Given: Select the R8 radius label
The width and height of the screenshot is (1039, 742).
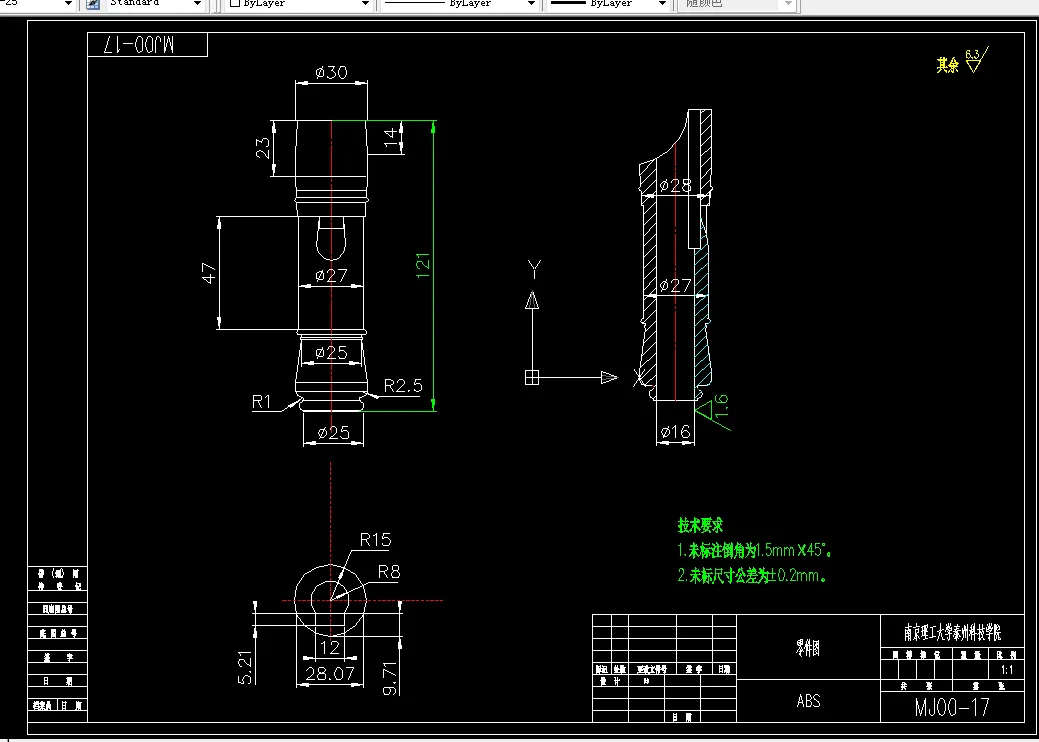Looking at the screenshot, I should 389,572.
